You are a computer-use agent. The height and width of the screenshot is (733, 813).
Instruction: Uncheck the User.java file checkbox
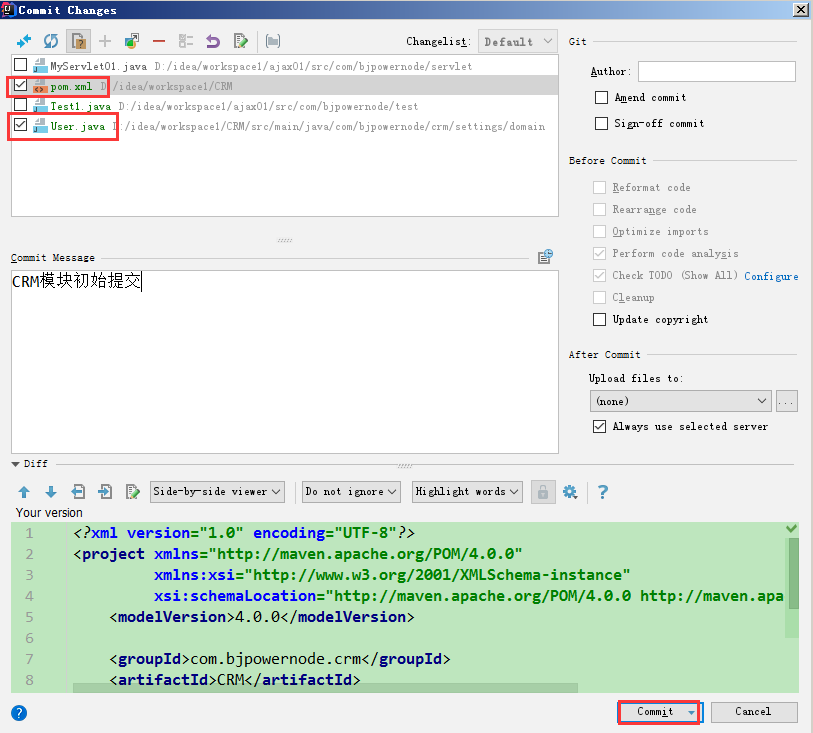pos(20,124)
